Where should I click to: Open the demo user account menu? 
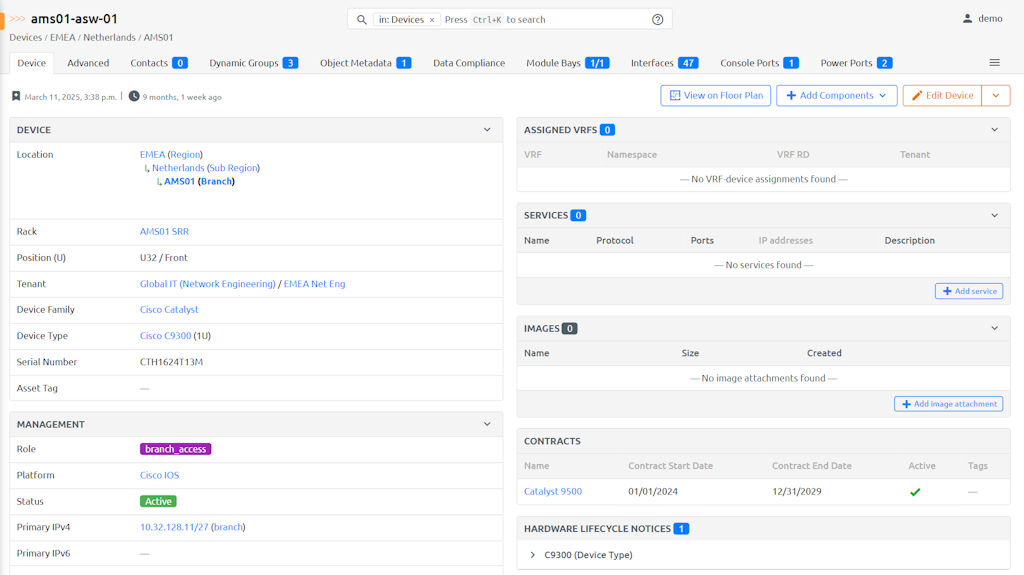coord(982,19)
